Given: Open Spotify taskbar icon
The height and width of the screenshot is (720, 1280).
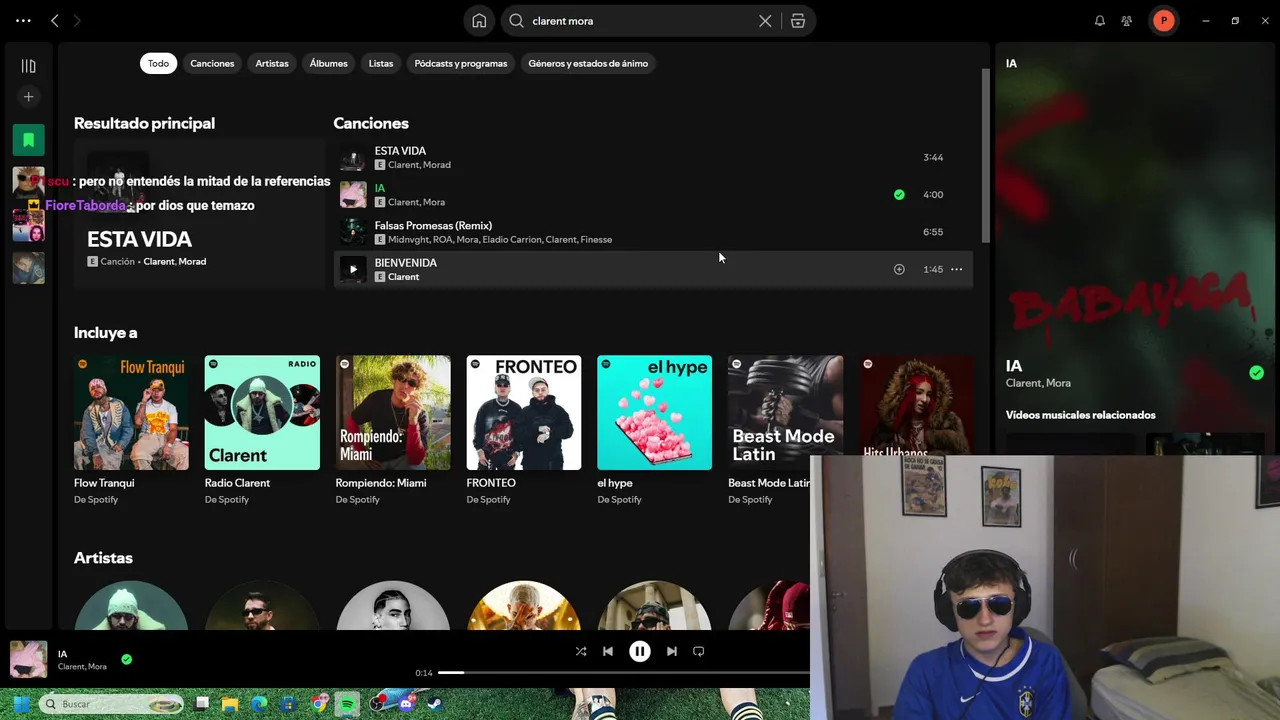Looking at the screenshot, I should [347, 704].
